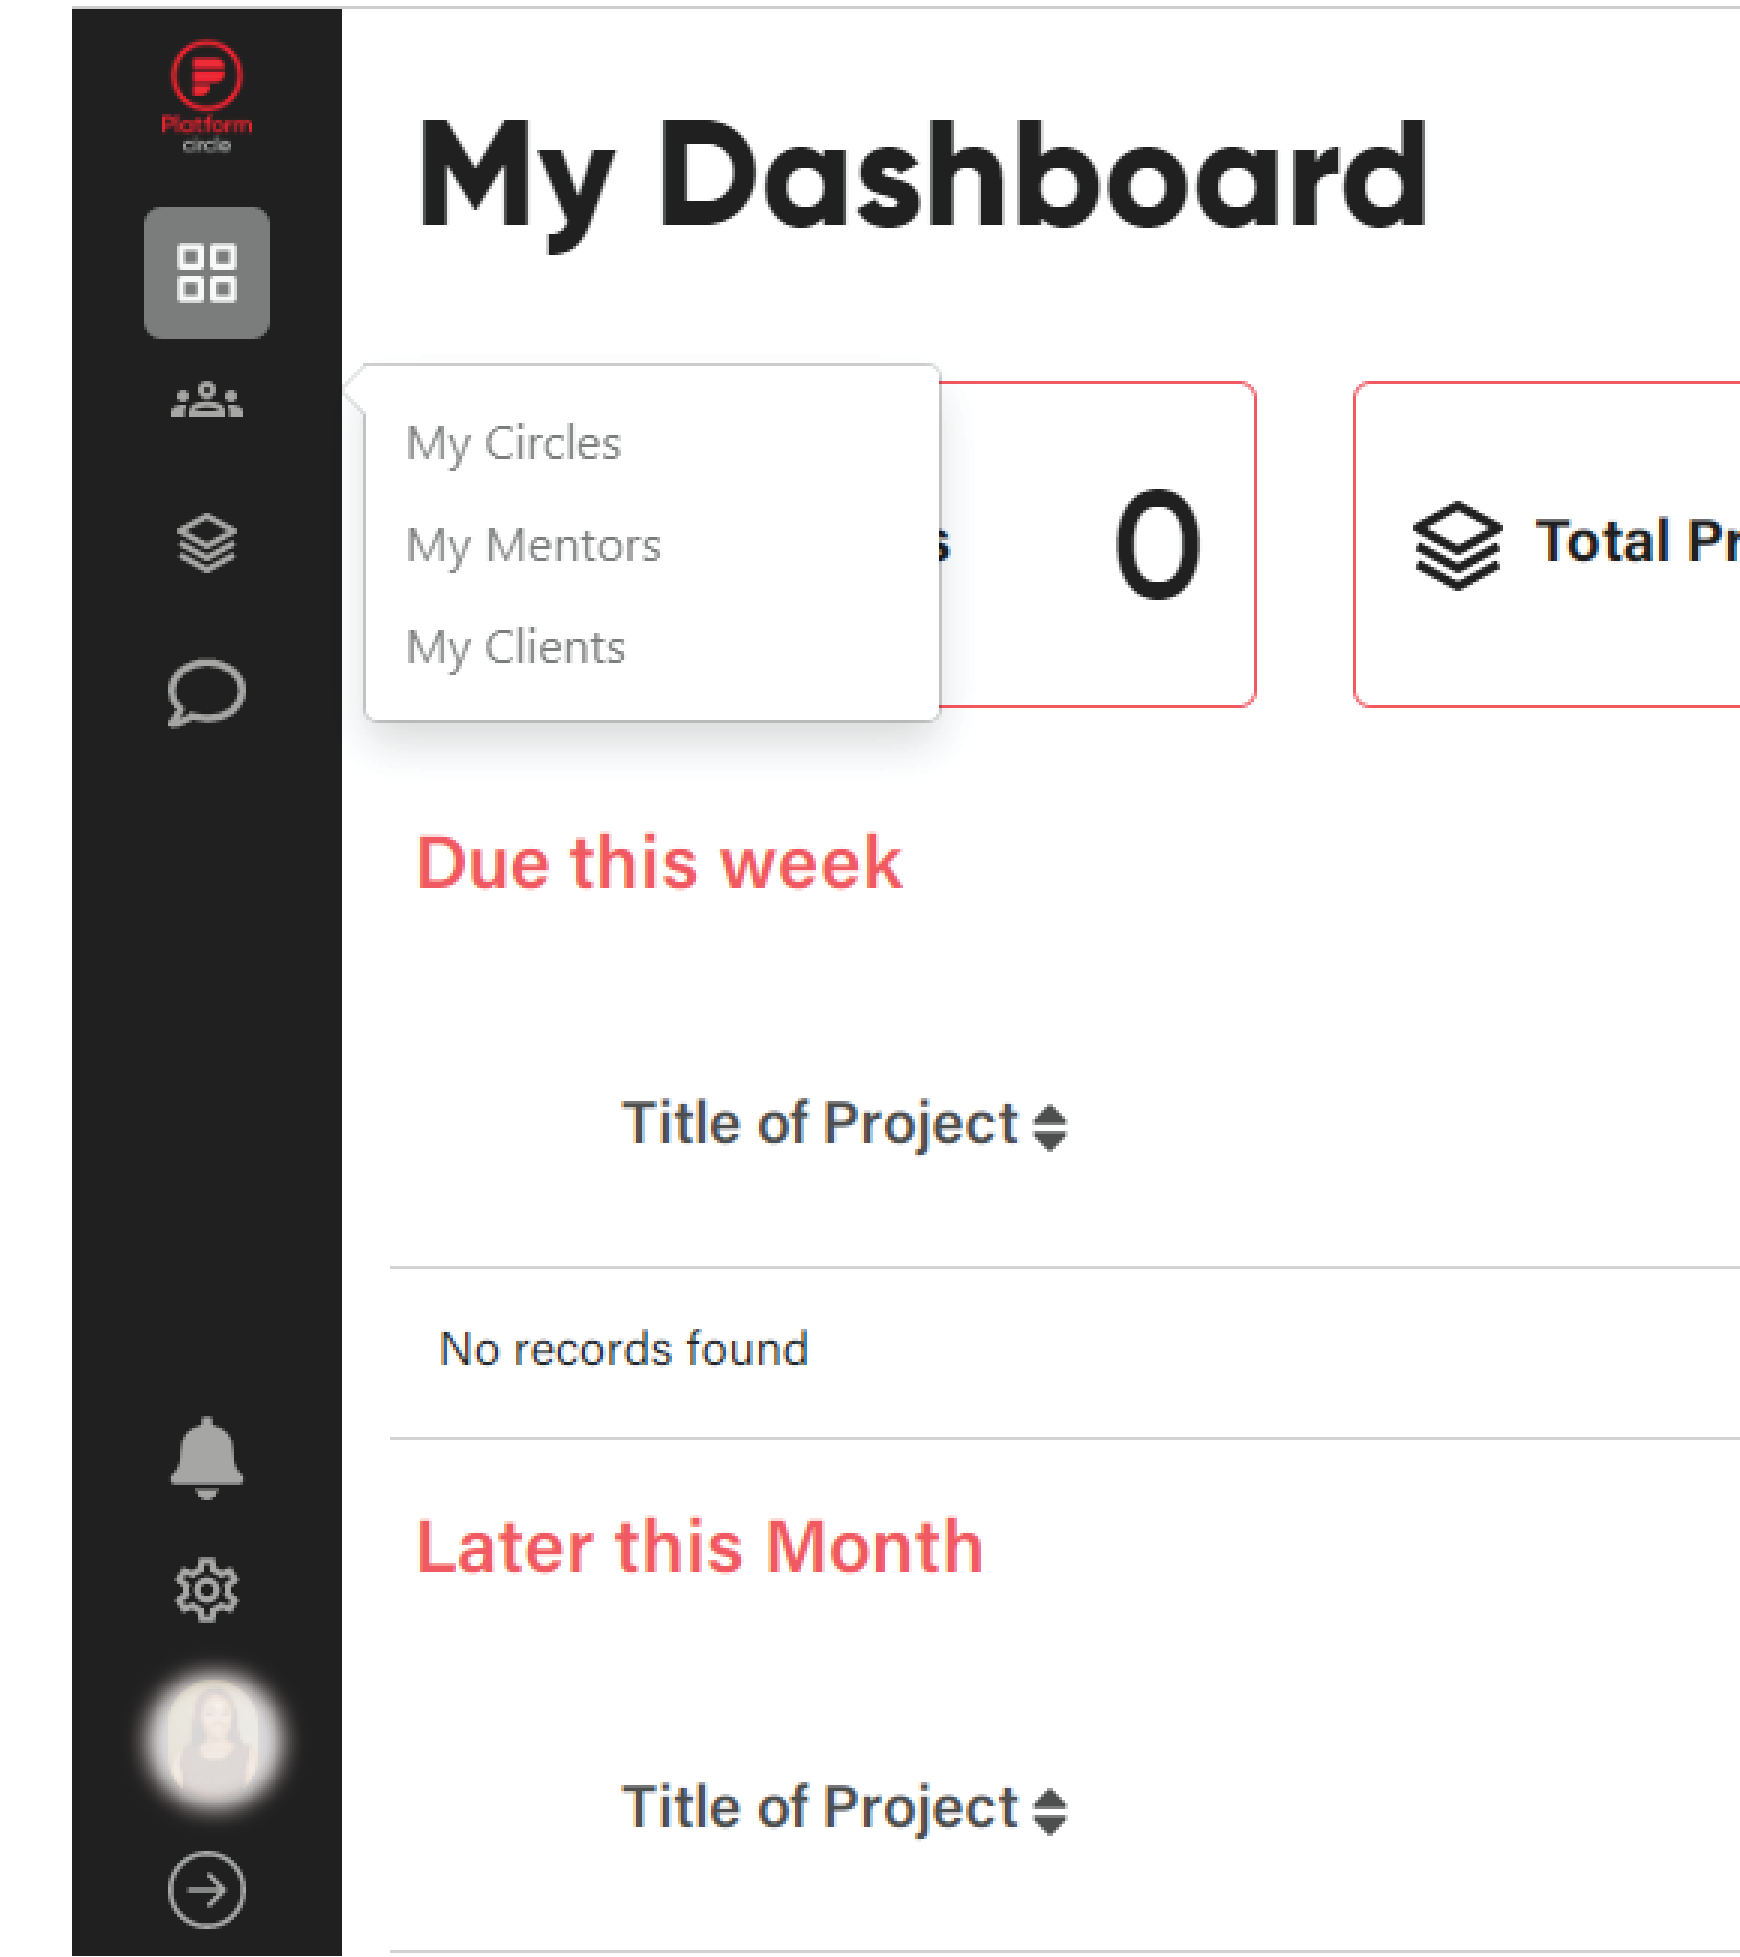Click the Total Projects card layers icon
The width and height of the screenshot is (1740, 1957).
tap(1457, 545)
